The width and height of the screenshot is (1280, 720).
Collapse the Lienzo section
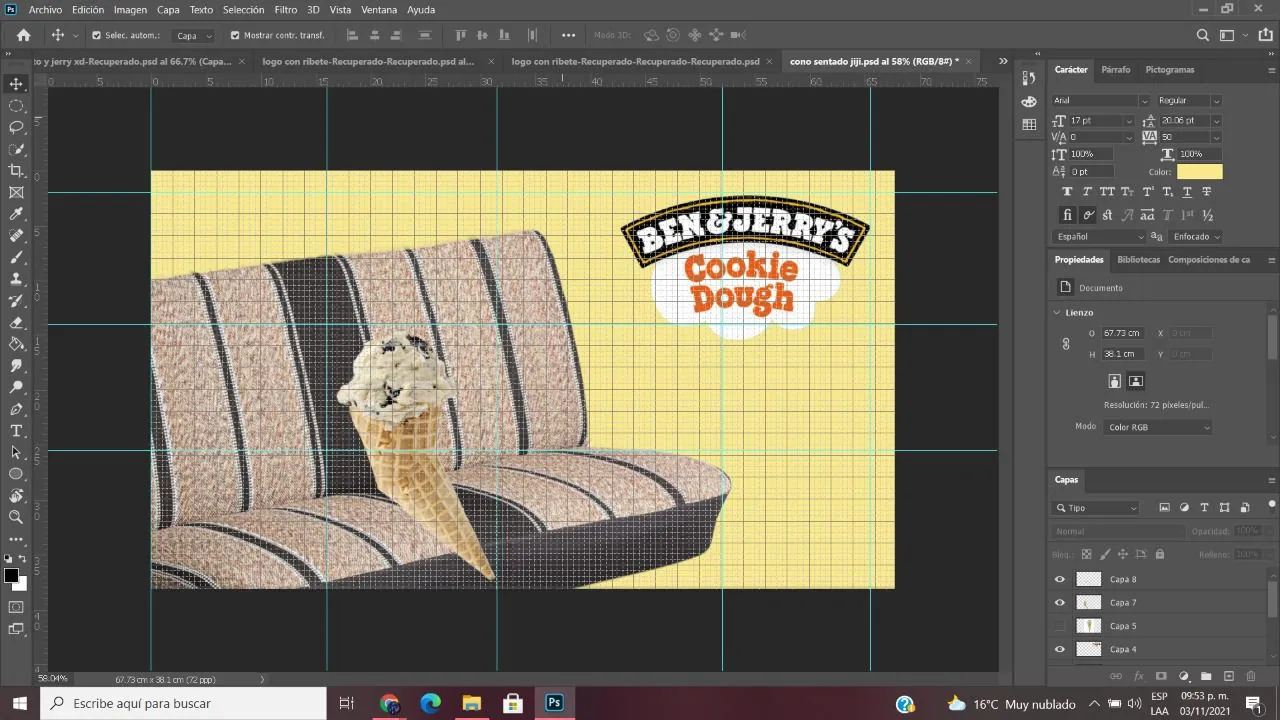[1058, 312]
